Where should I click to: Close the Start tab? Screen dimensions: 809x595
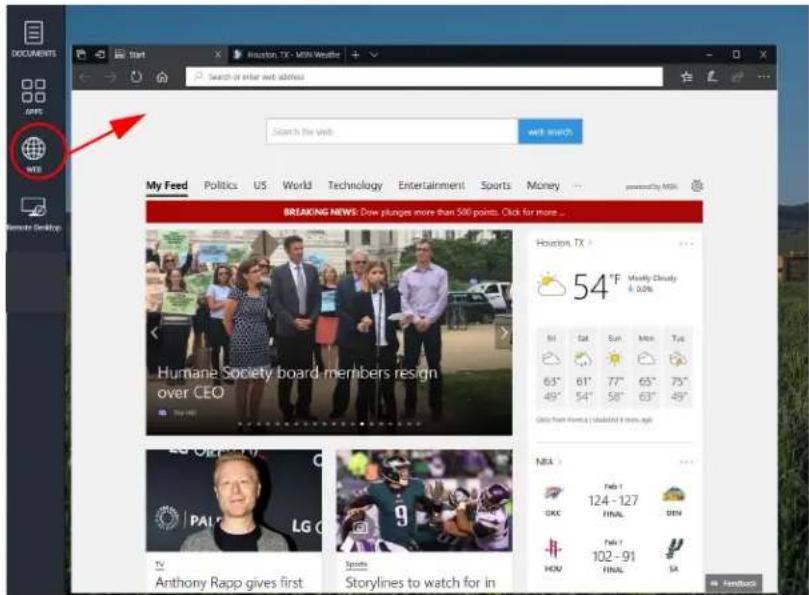tap(218, 54)
